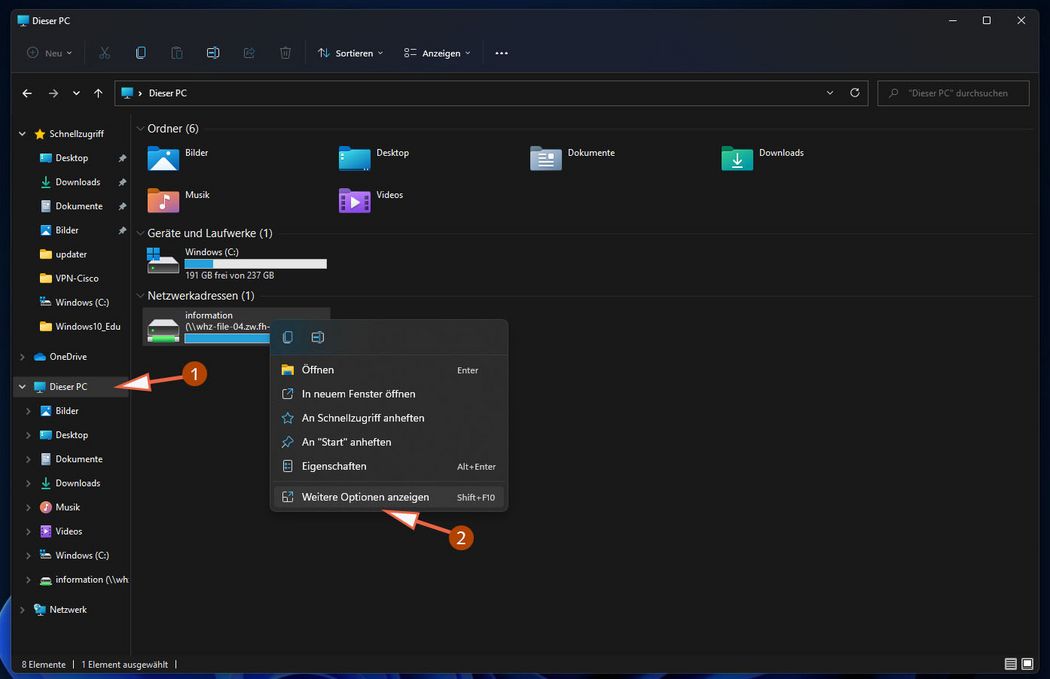Viewport: 1050px width, 679px height.
Task: Select Downloads under Schnellzugriff
Action: (78, 182)
